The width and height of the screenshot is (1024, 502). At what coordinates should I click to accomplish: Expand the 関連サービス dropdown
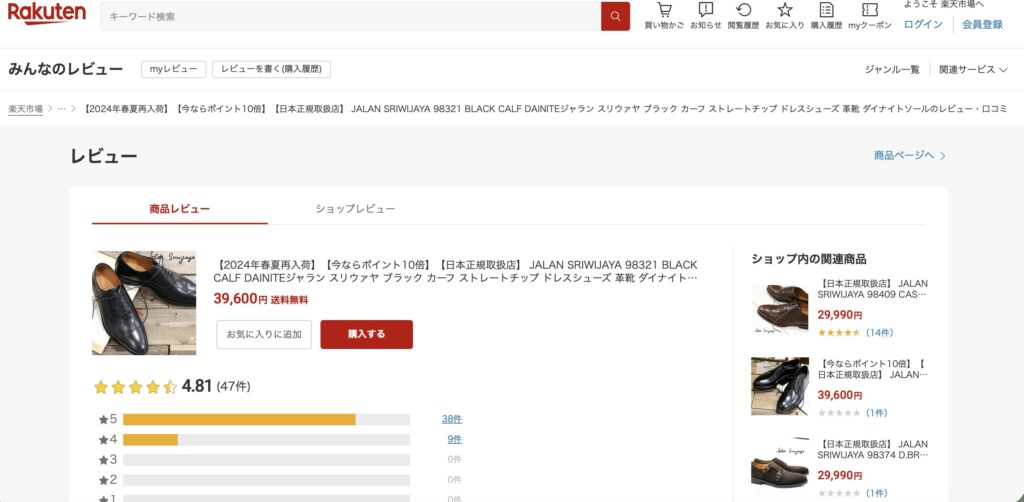pyautogui.click(x=973, y=69)
